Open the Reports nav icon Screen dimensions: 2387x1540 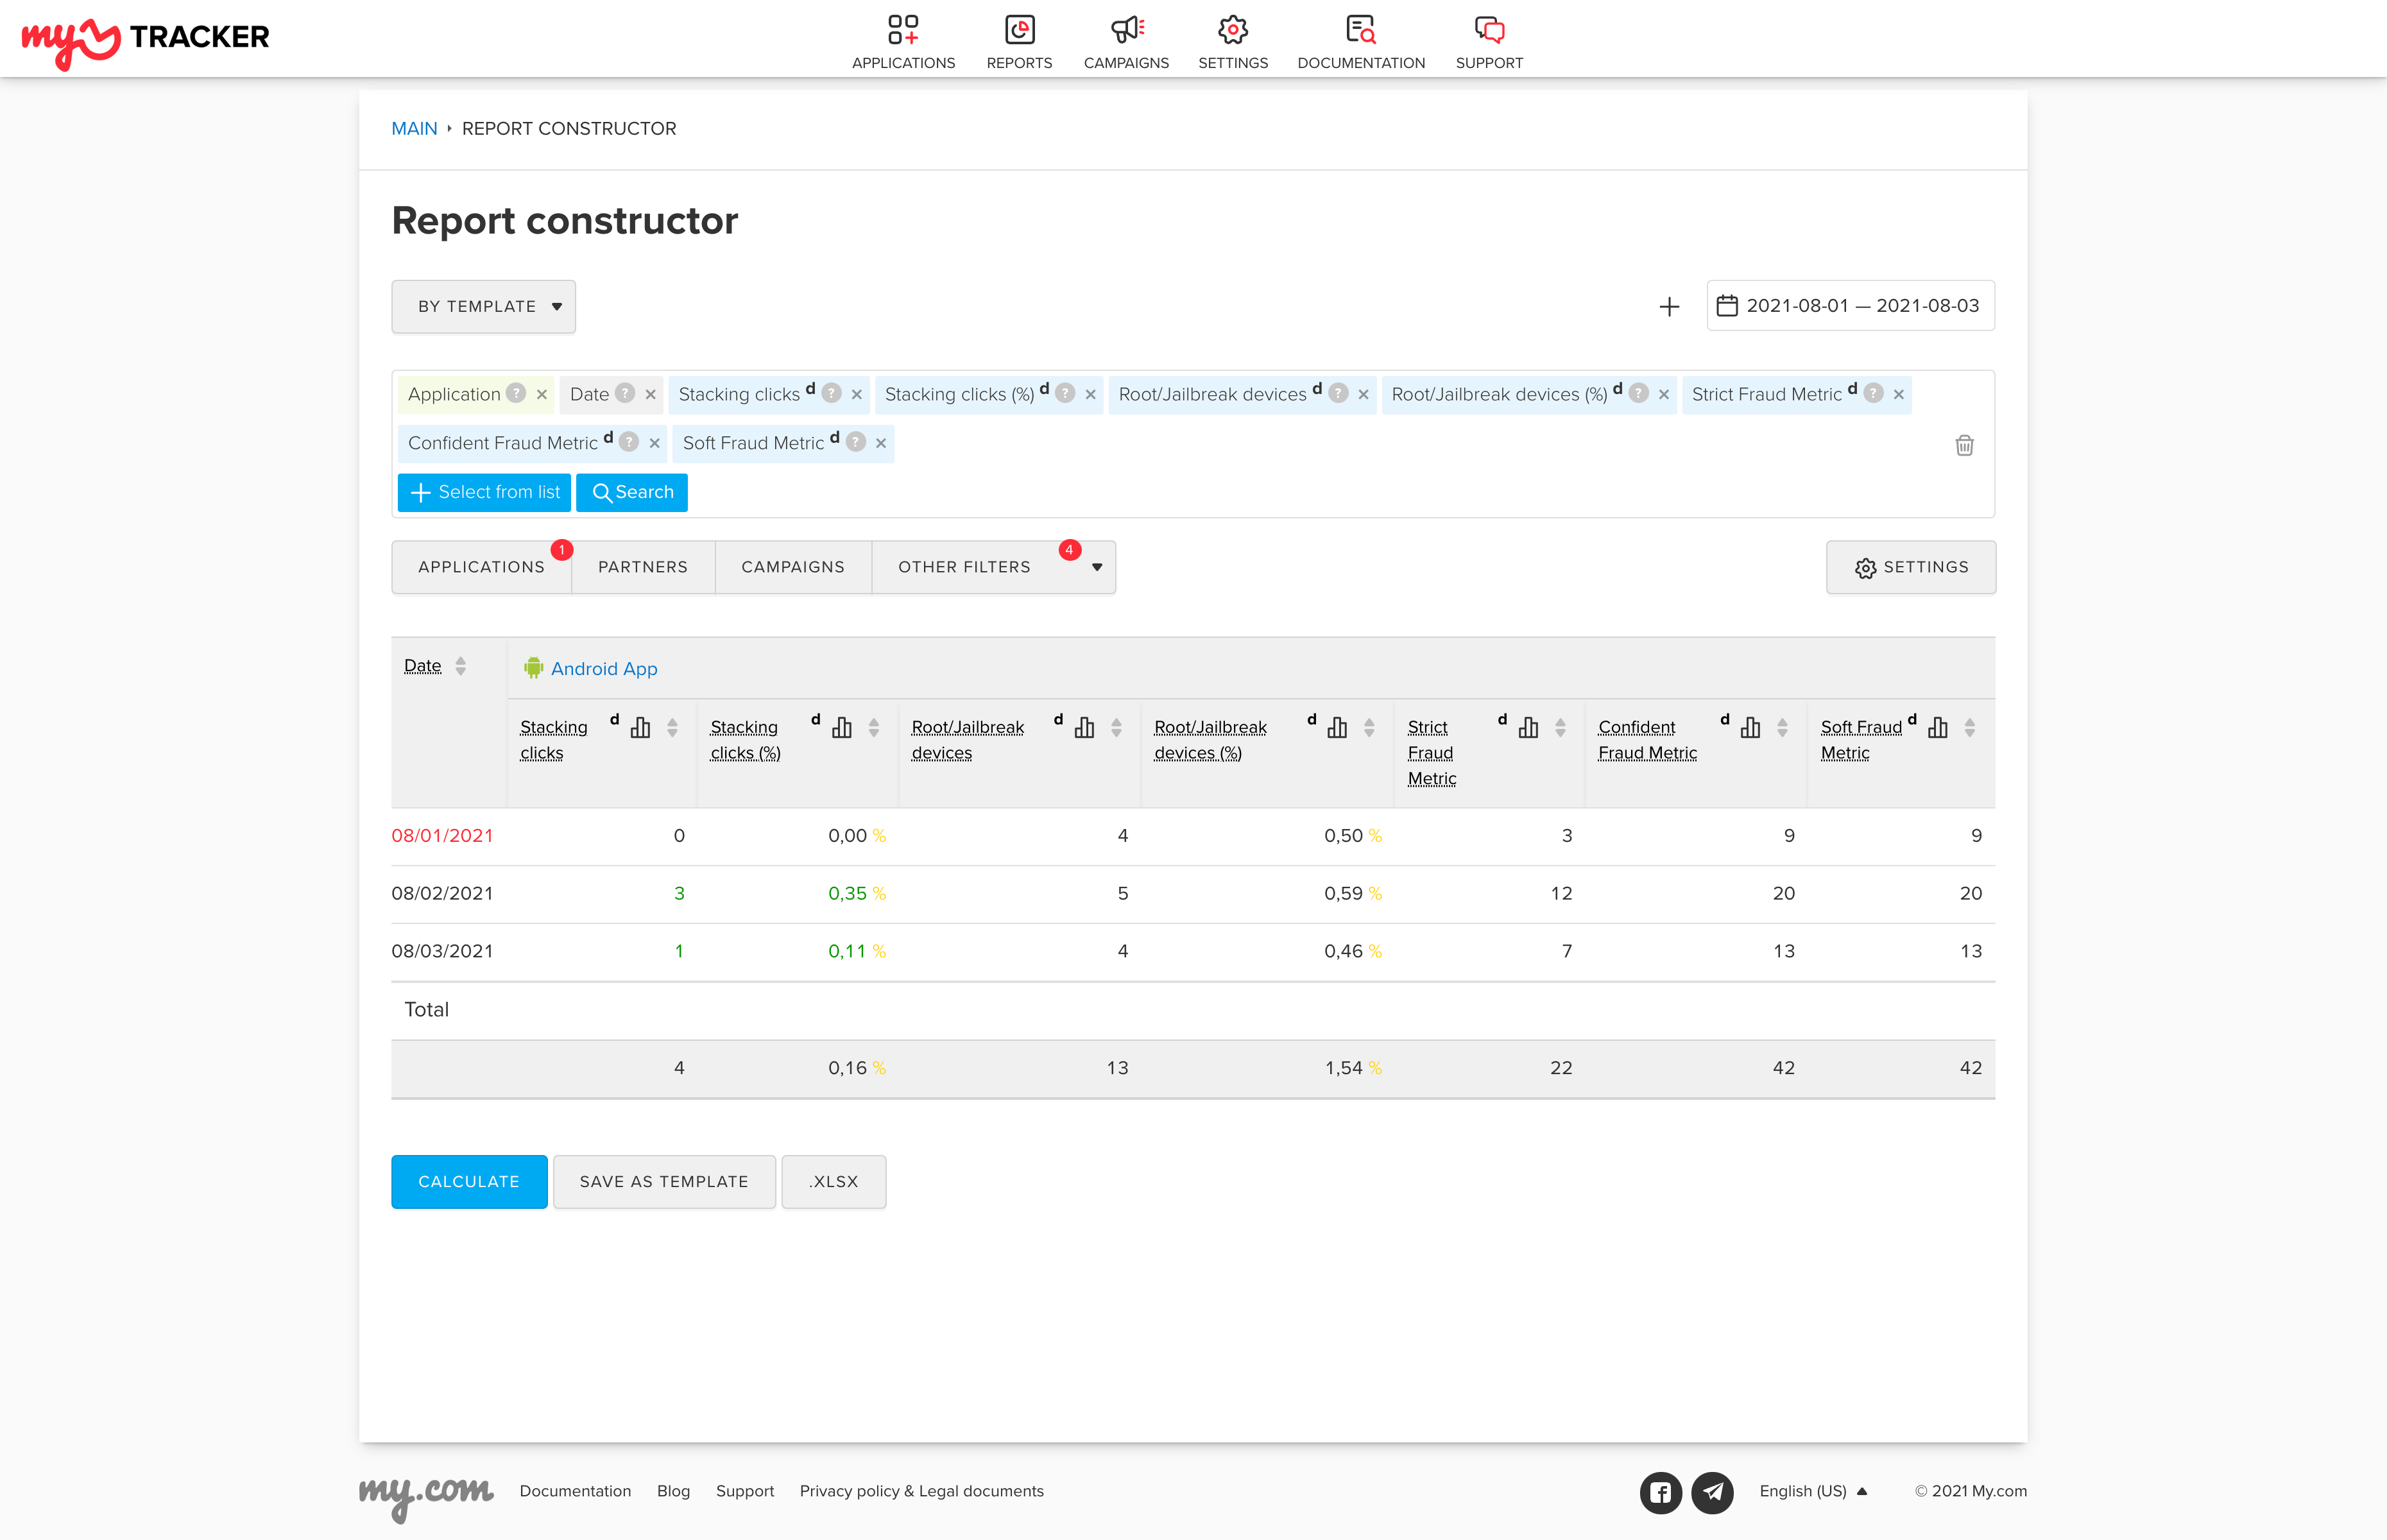[x=1019, y=30]
